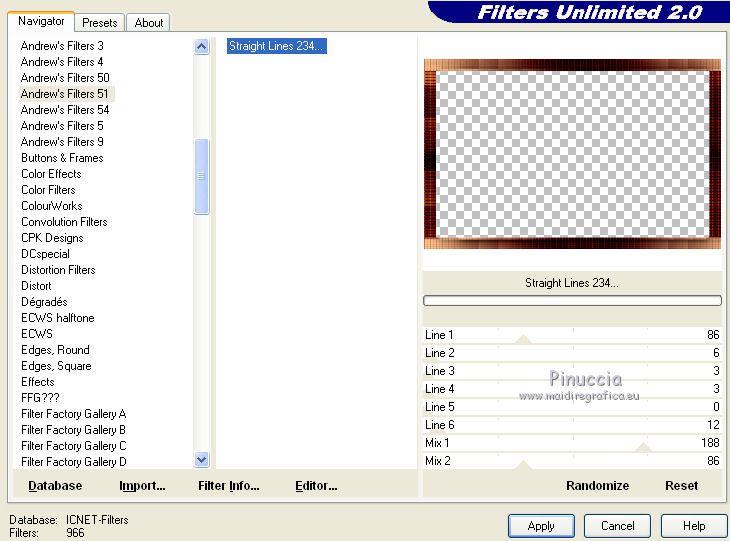Select Edges, Square category

pyautogui.click(x=56, y=366)
